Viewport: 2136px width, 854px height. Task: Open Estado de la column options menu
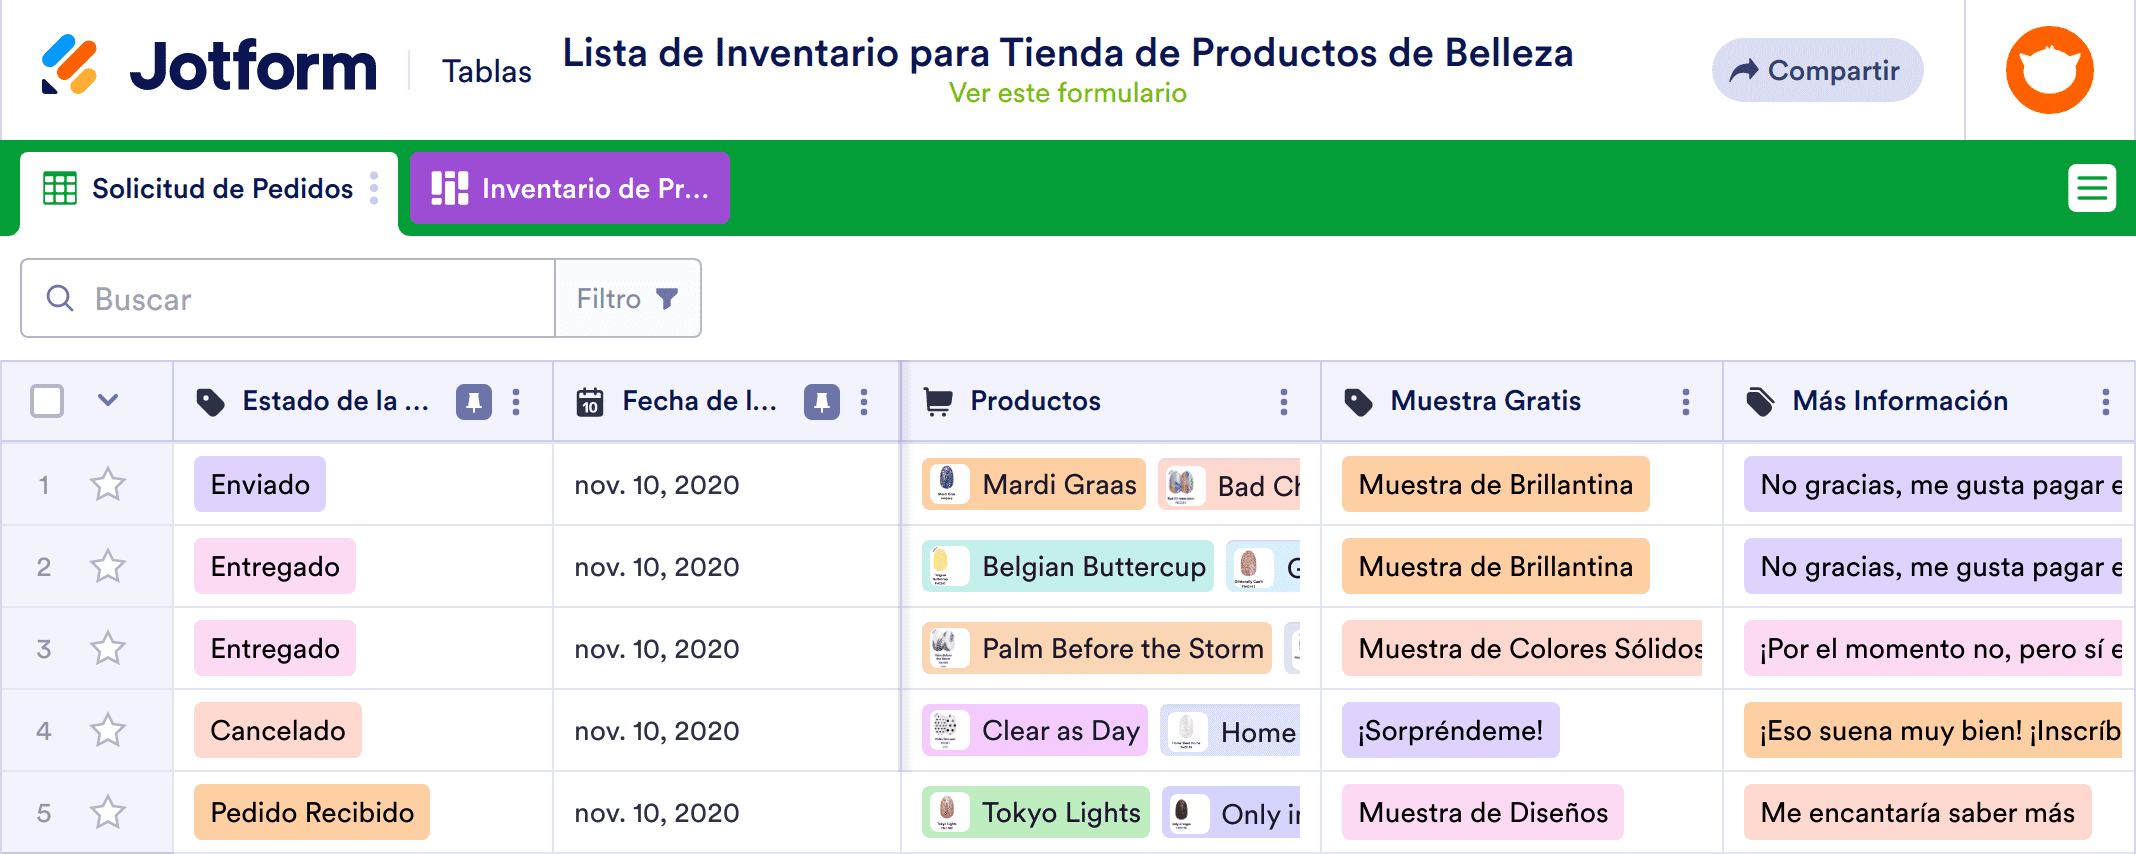point(516,402)
